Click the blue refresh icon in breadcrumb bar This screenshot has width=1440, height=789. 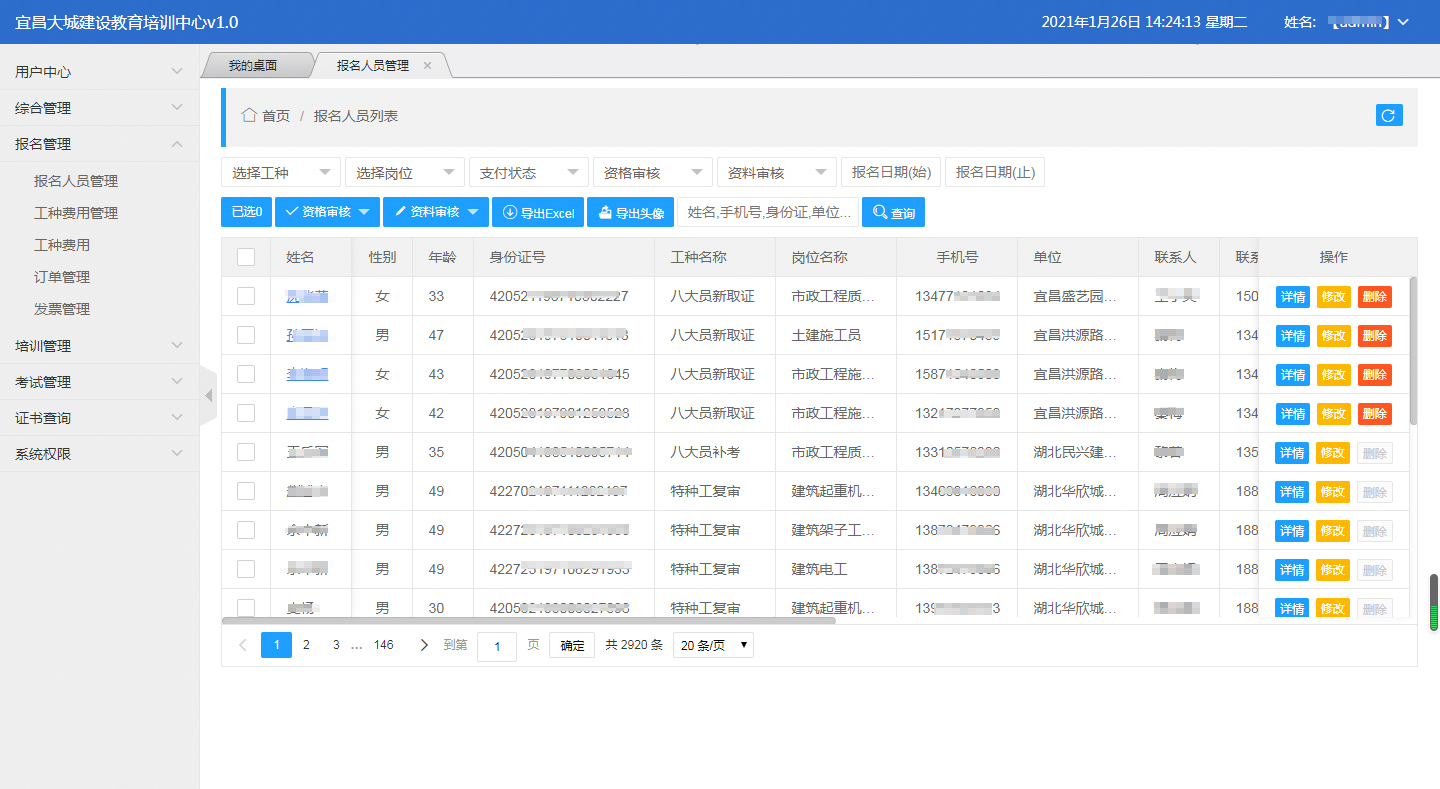(1389, 115)
